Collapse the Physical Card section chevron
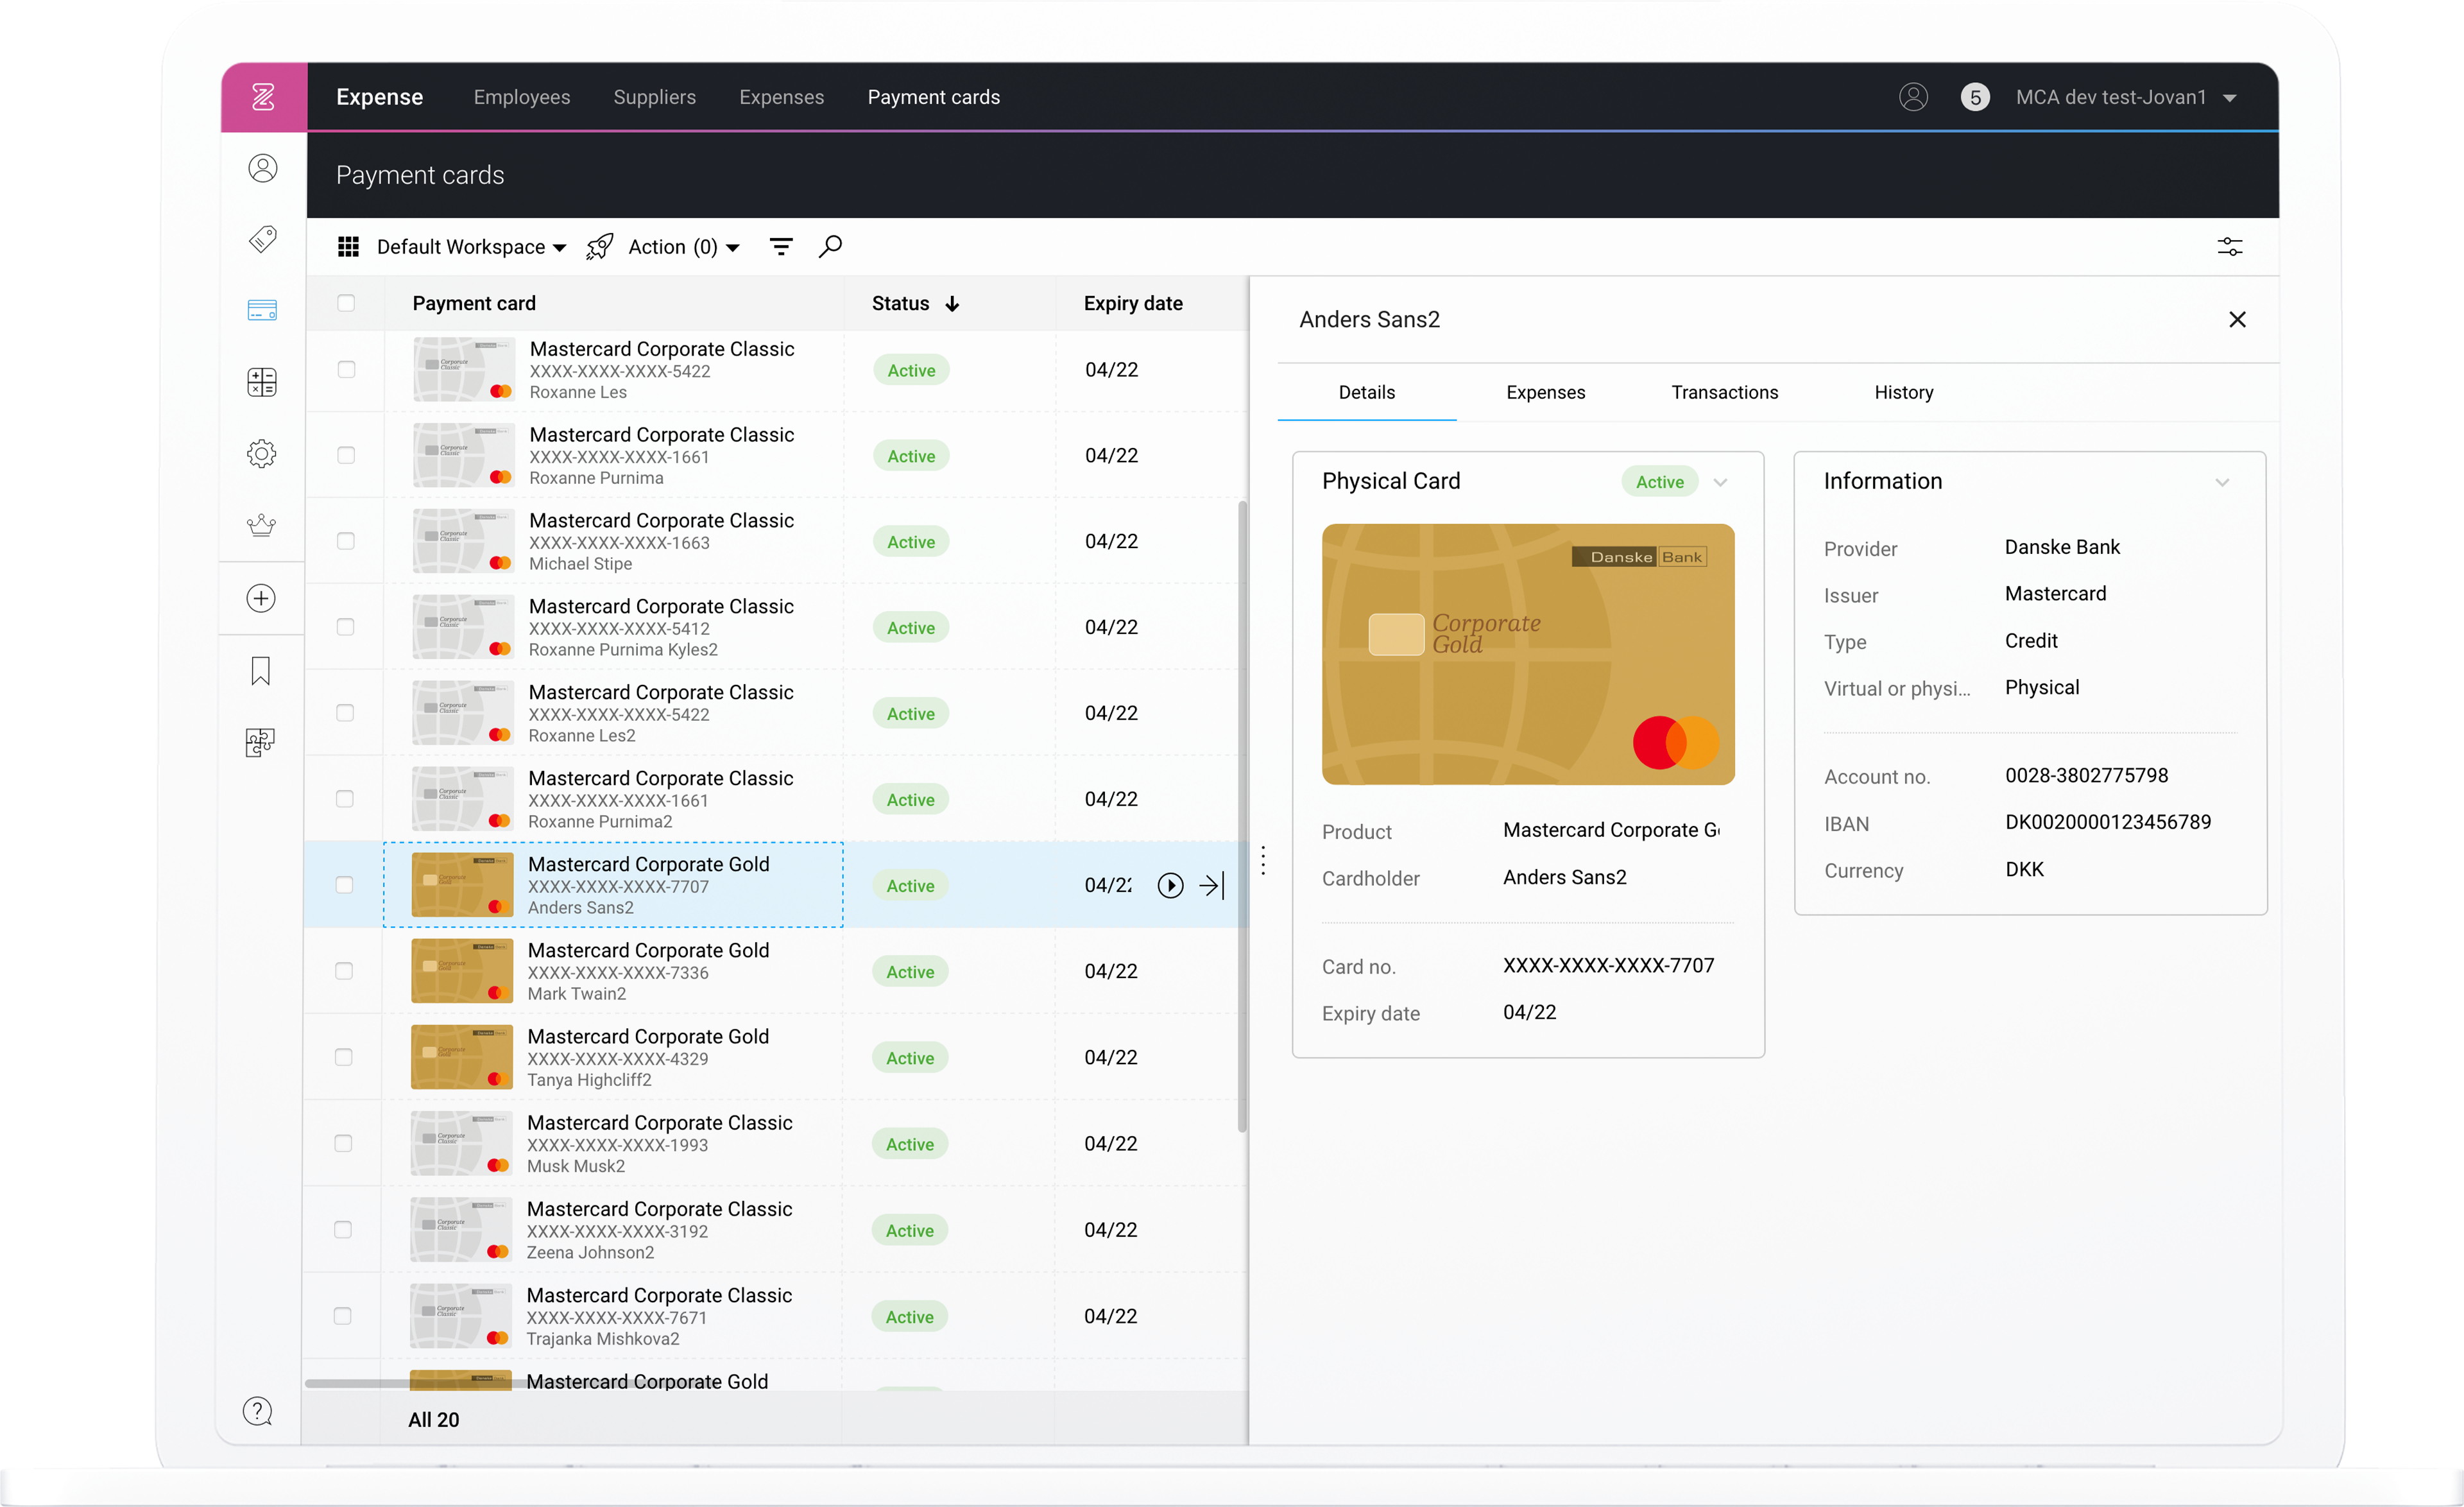 tap(1720, 482)
